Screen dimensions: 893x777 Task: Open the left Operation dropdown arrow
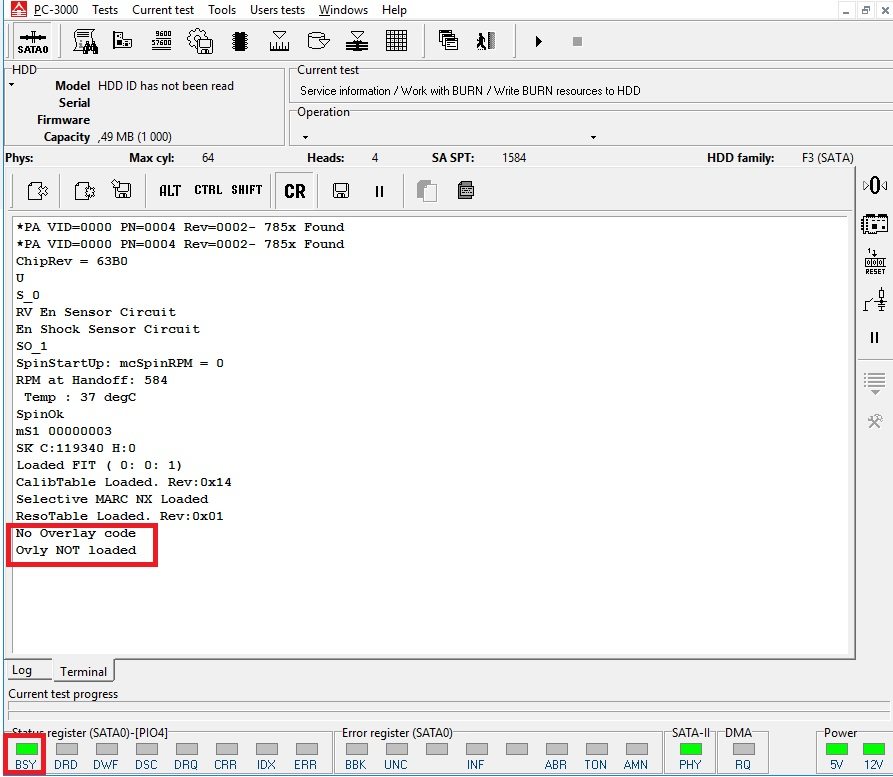[305, 137]
